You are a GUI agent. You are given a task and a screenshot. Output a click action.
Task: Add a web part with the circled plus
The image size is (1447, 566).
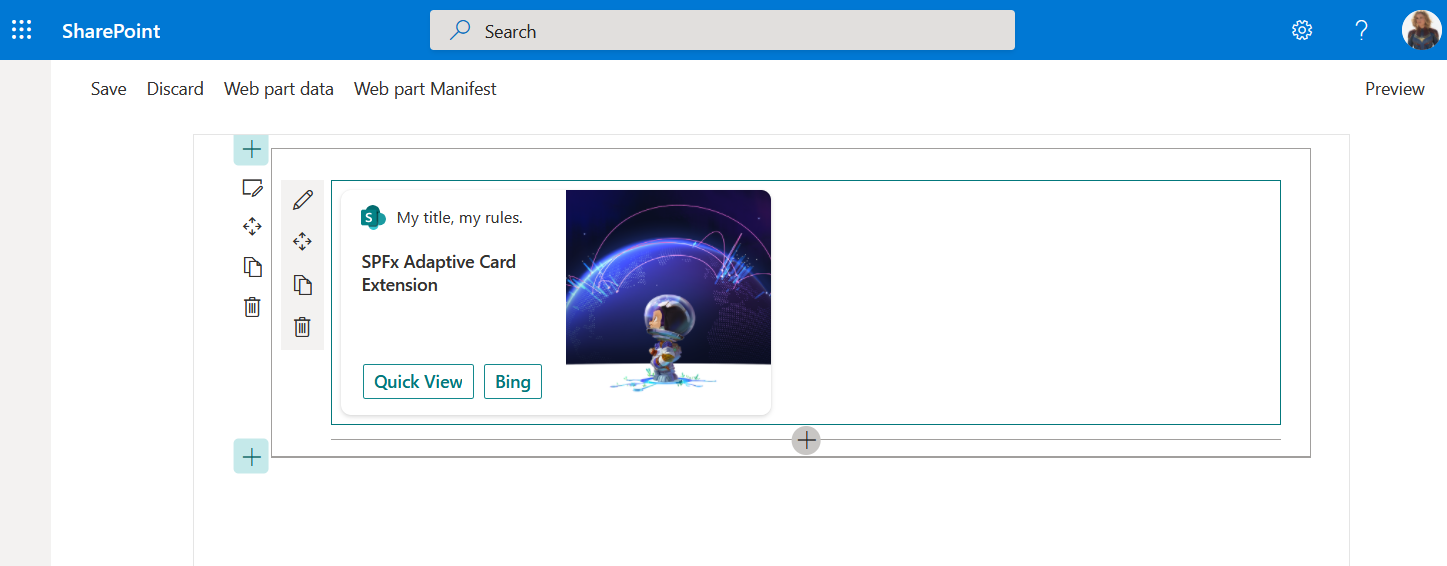point(806,440)
